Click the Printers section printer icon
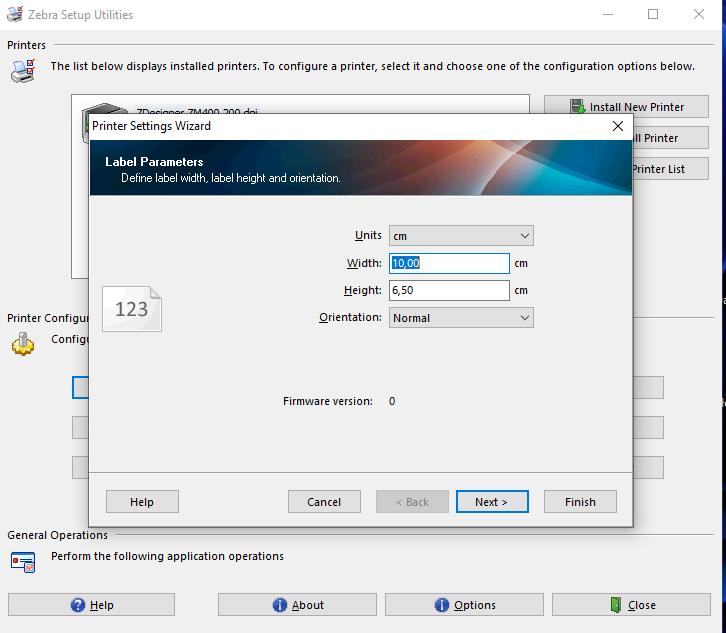The image size is (726, 633). (x=23, y=71)
